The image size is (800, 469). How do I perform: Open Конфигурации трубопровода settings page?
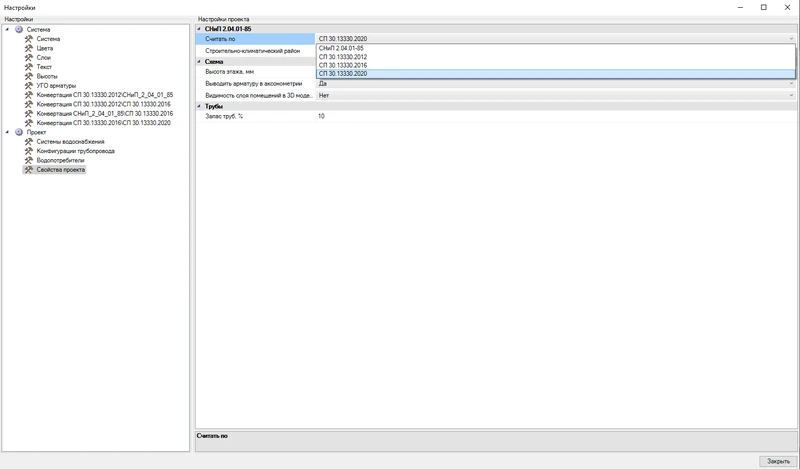pyautogui.click(x=75, y=151)
